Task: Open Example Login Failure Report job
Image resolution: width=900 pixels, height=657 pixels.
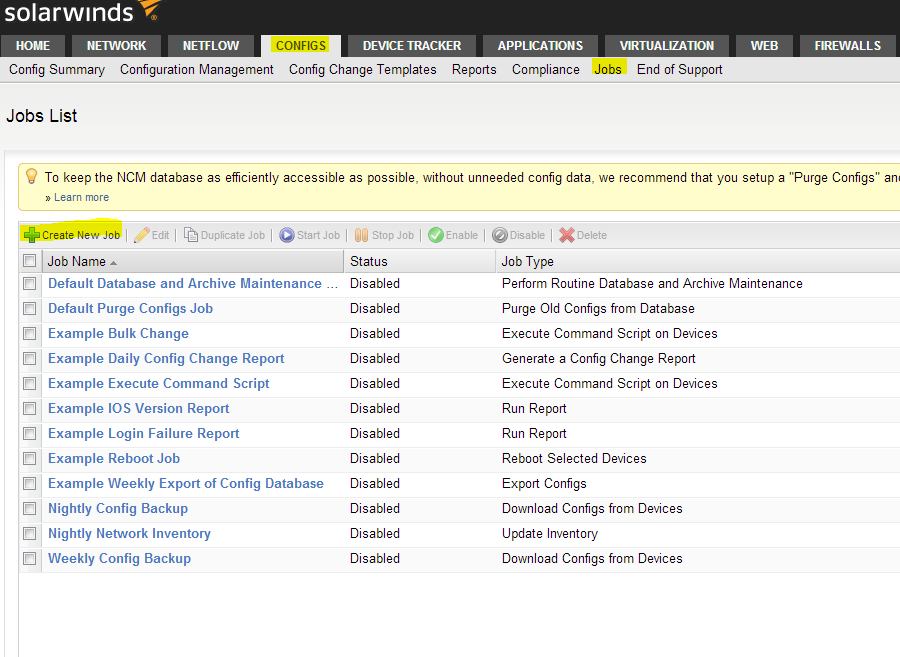Action: click(143, 434)
